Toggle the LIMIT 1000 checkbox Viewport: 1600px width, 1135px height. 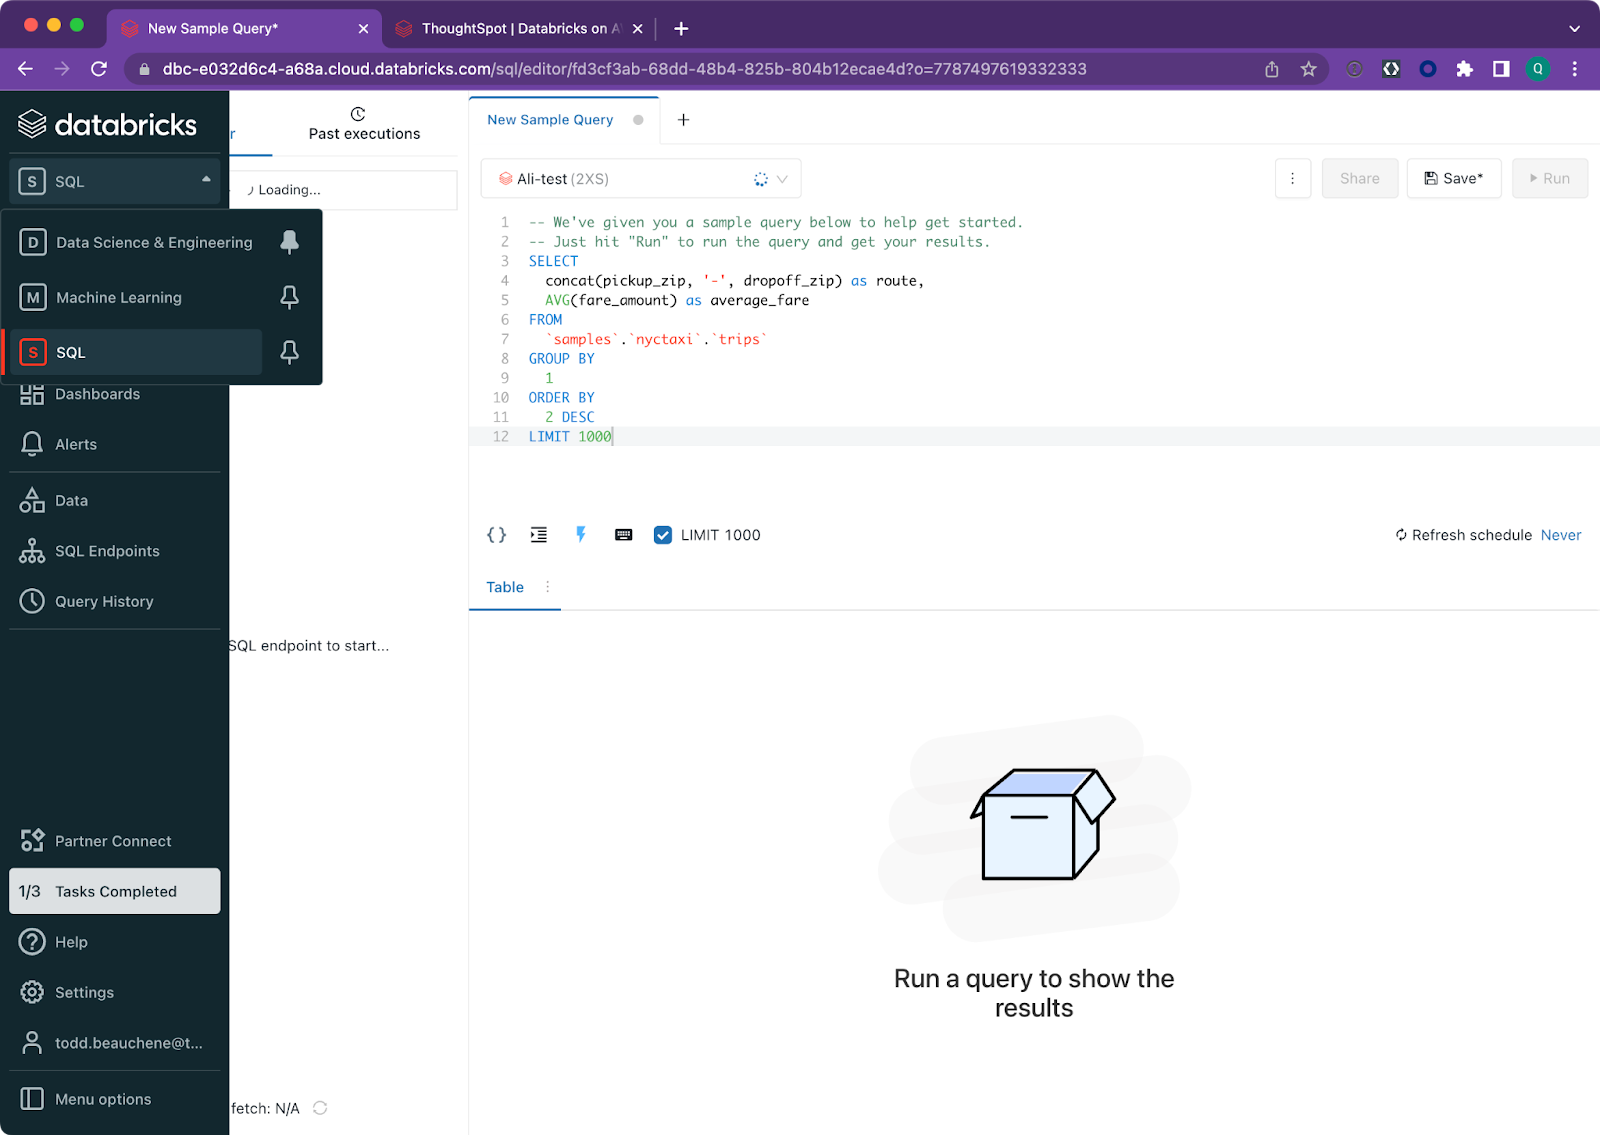(x=663, y=535)
